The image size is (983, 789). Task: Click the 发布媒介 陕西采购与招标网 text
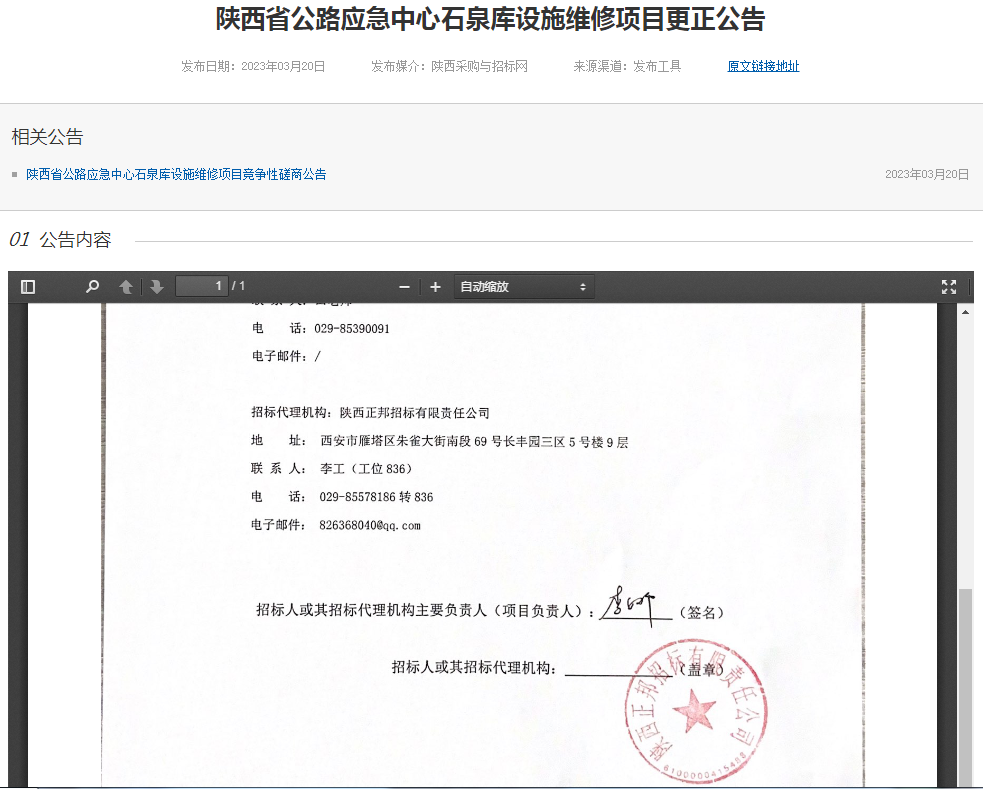point(449,67)
